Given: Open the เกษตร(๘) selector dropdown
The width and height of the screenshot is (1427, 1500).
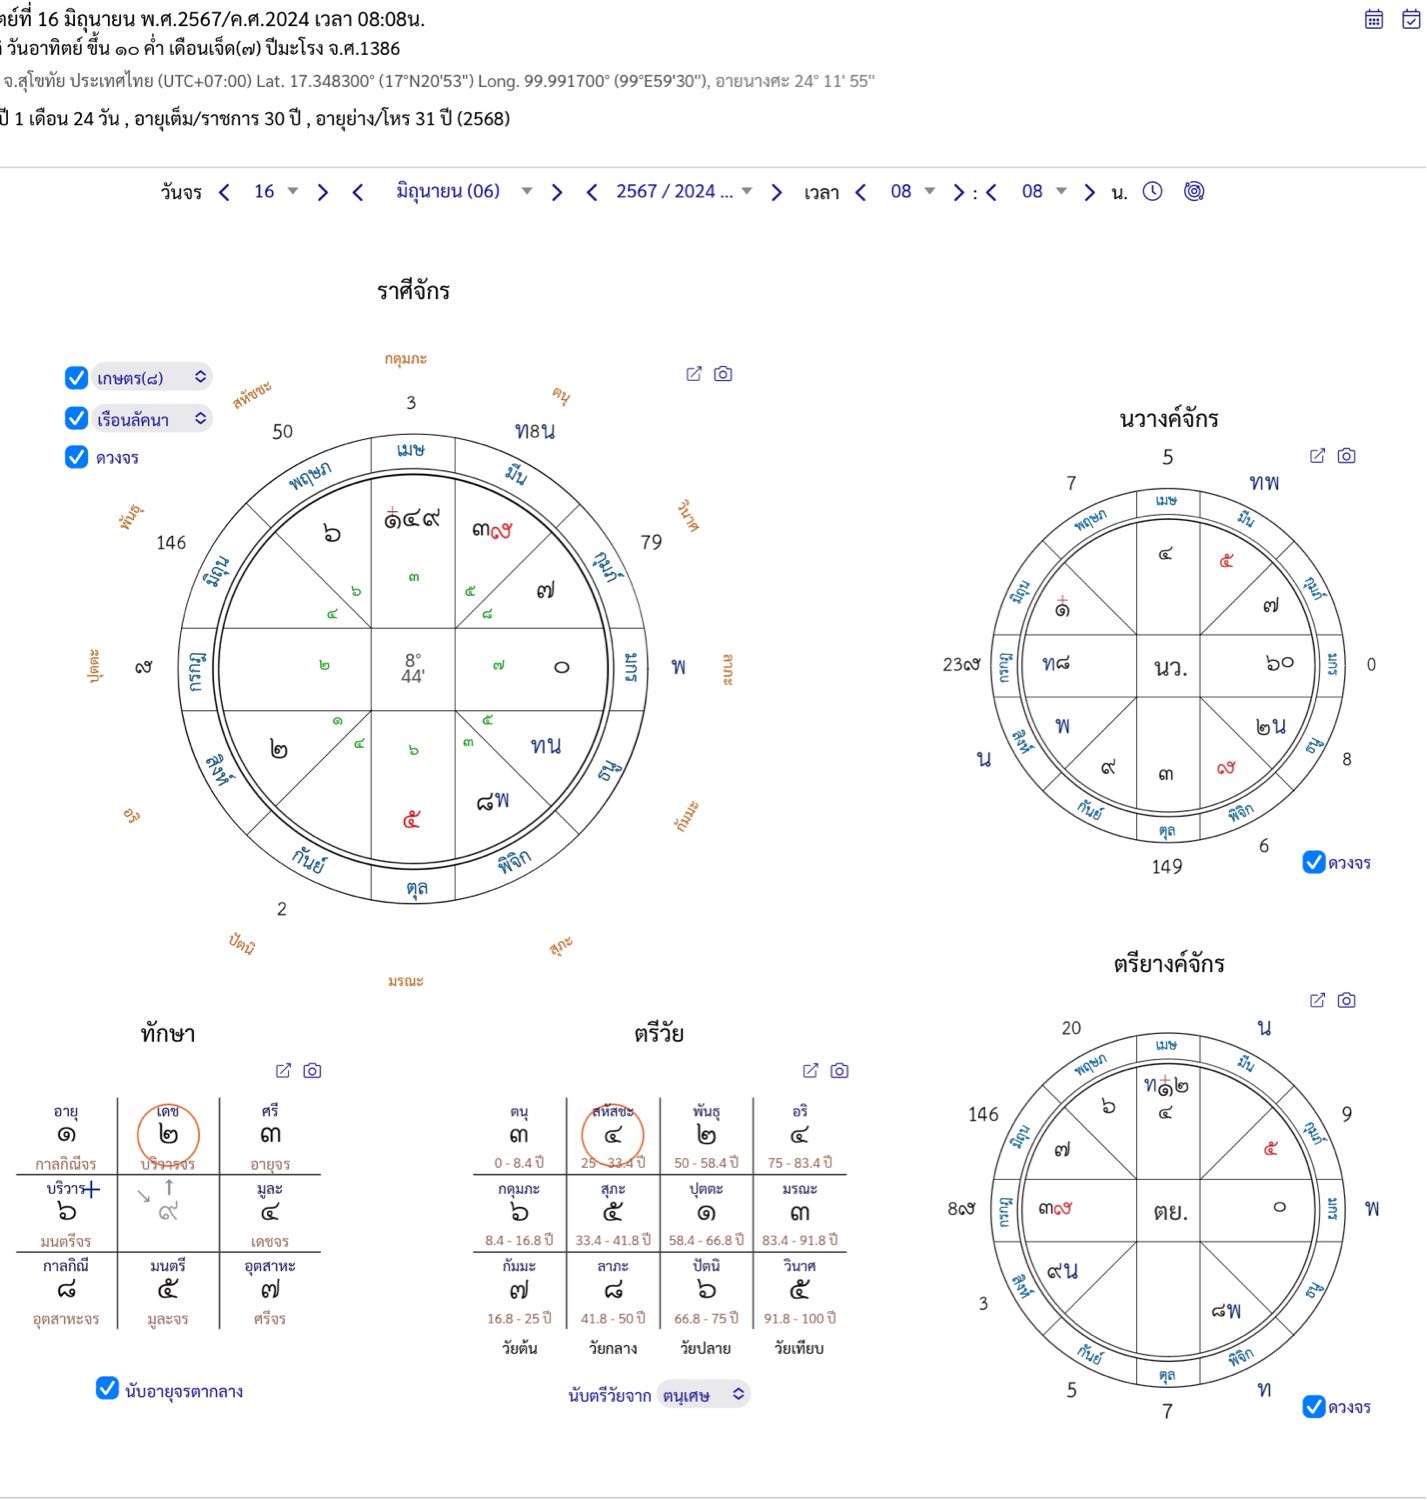Looking at the screenshot, I should 152,377.
